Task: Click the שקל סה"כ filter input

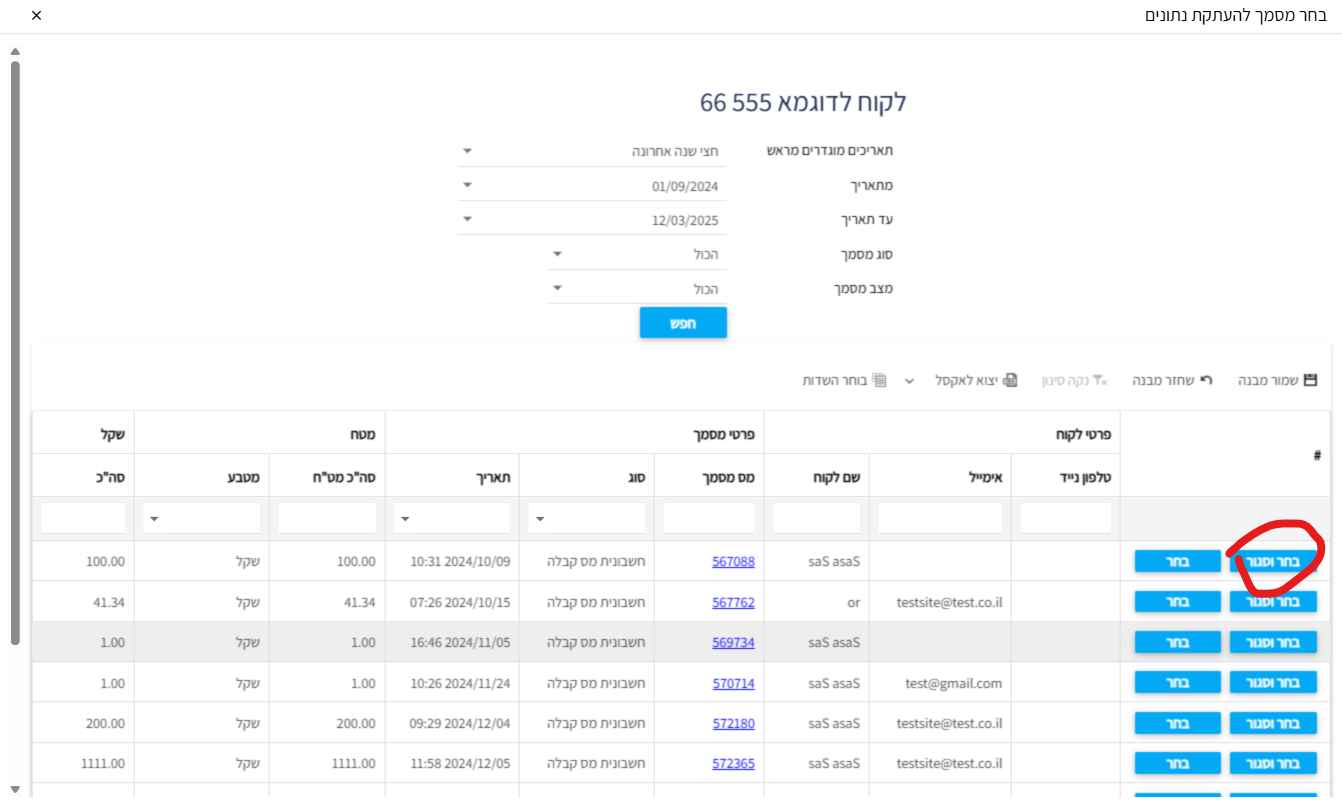Action: pos(83,518)
